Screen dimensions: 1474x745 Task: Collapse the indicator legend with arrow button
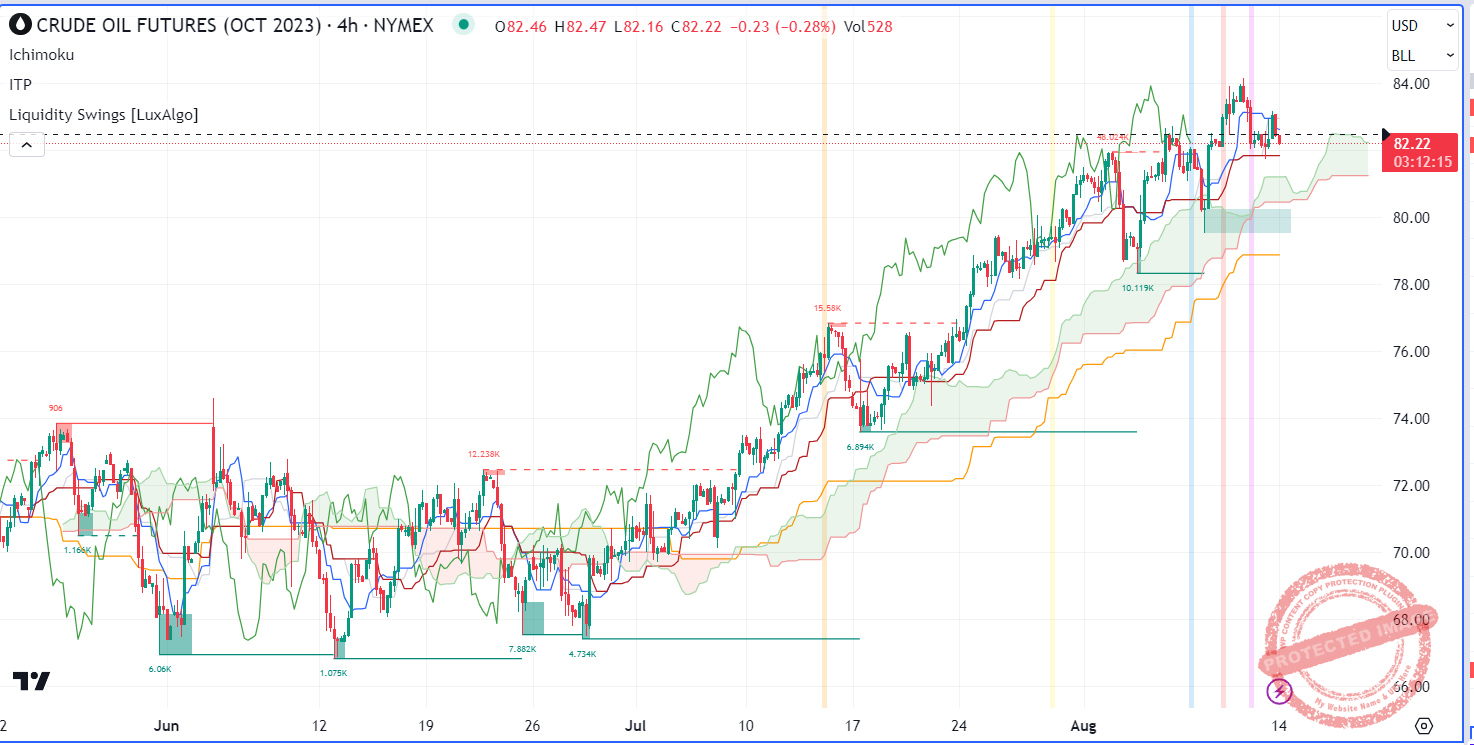click(x=27, y=146)
